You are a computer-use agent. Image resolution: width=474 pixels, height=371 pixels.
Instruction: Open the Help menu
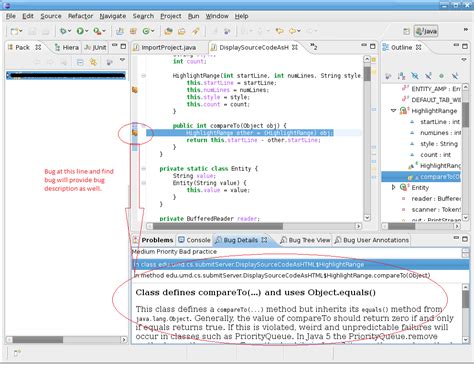tap(241, 16)
